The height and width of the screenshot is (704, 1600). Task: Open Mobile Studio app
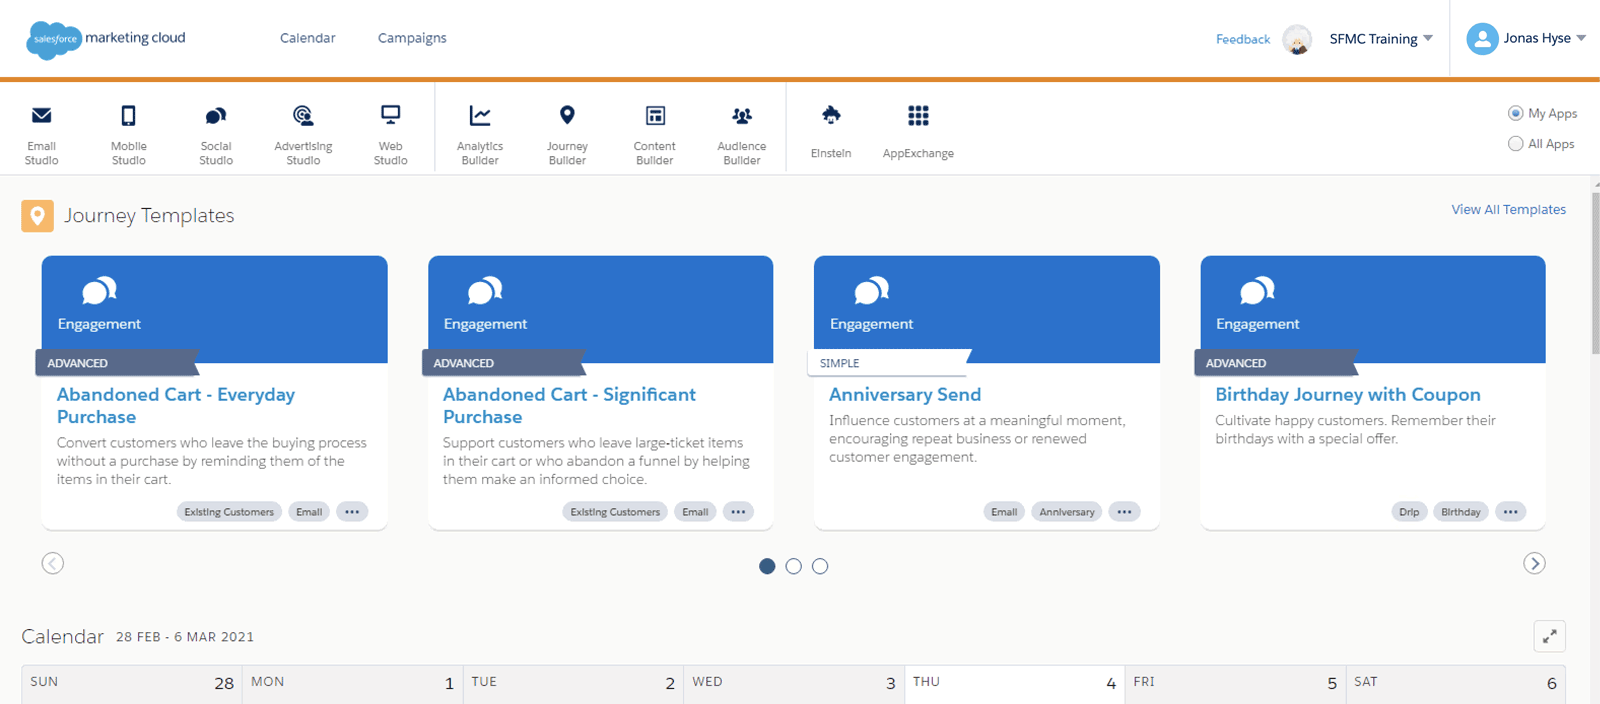(128, 133)
